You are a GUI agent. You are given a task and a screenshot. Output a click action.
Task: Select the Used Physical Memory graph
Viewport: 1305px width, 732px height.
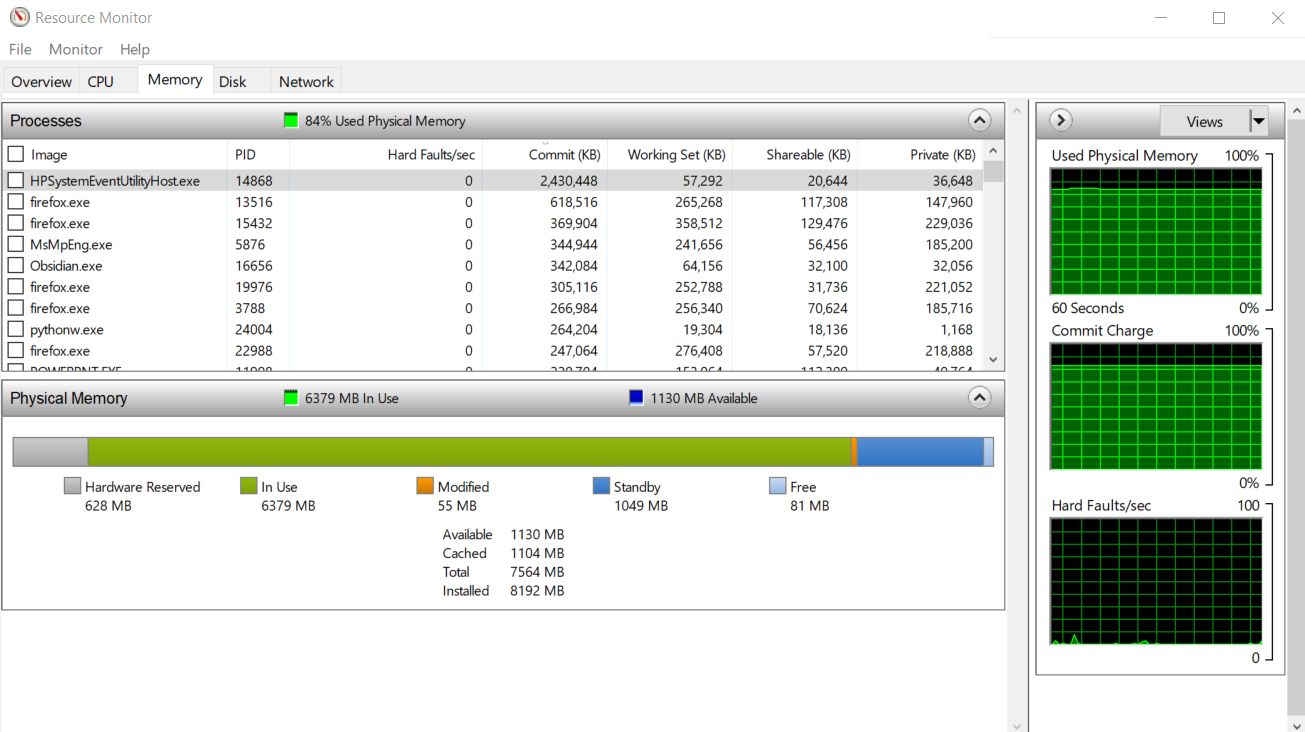click(x=1155, y=231)
